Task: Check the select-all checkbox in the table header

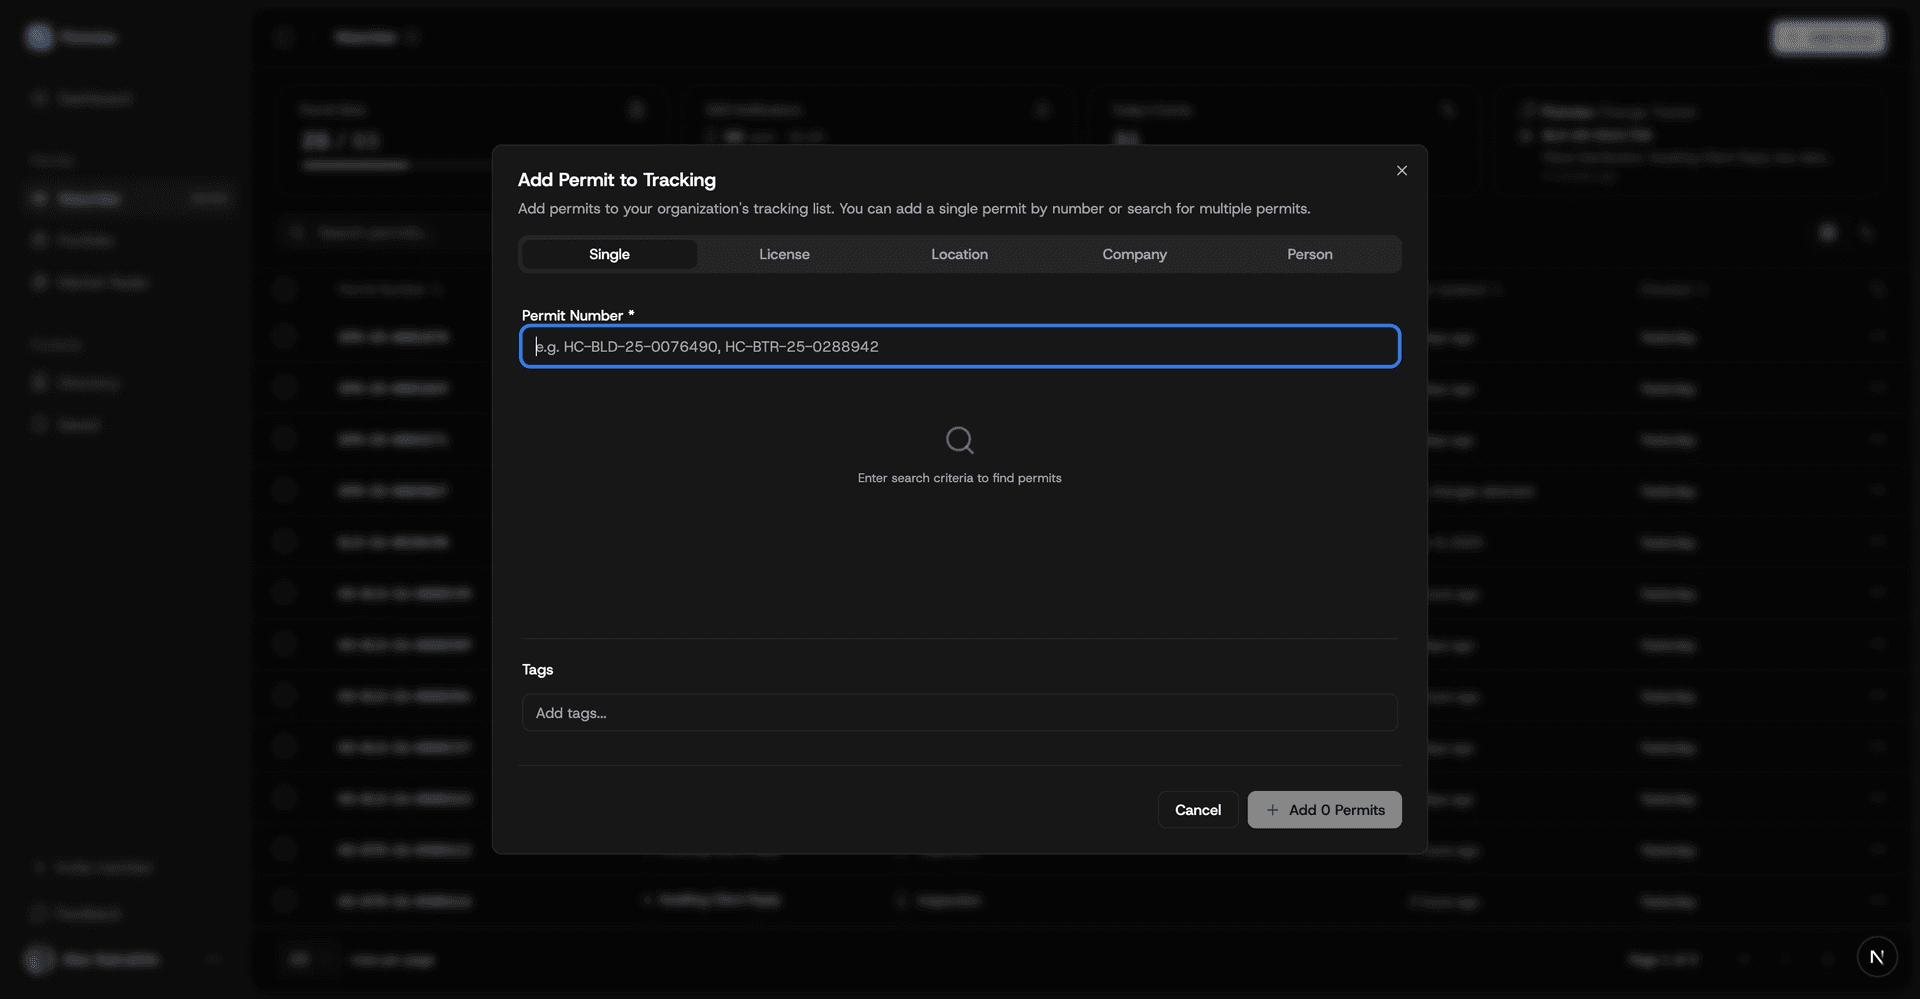Action: click(x=284, y=289)
